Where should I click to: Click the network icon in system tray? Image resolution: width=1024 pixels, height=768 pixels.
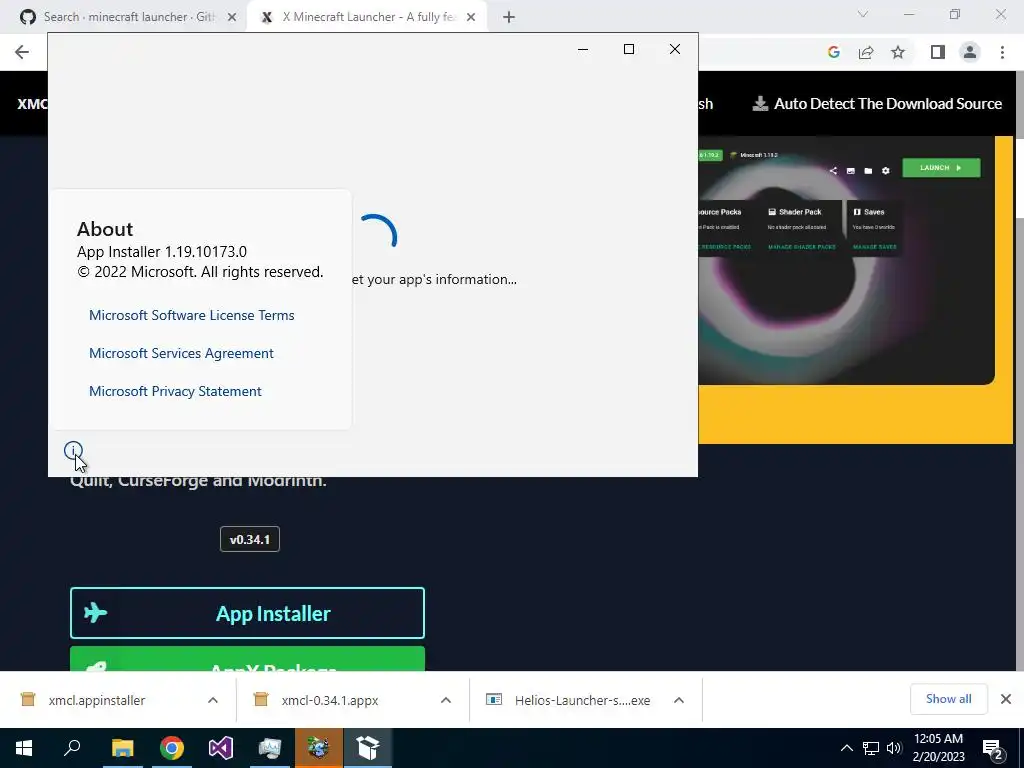pyautogui.click(x=871, y=748)
